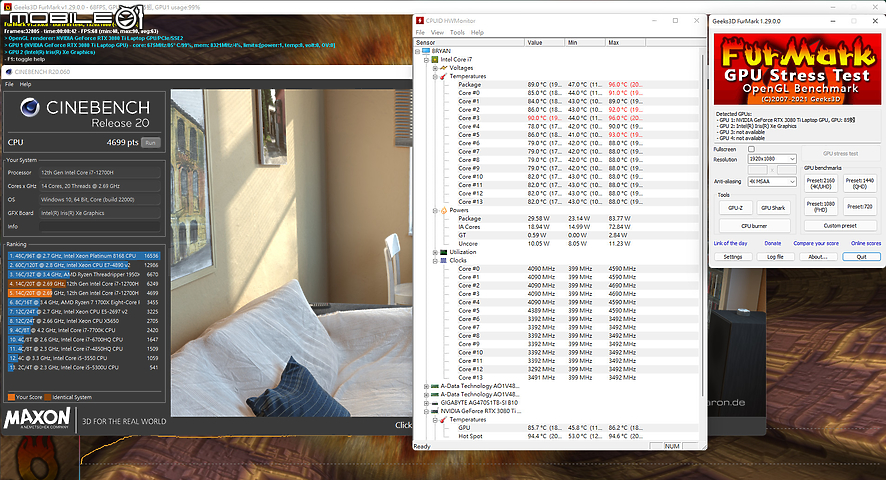The height and width of the screenshot is (480, 886).
Task: Run the Preset:720 benchmark
Action: 860,206
